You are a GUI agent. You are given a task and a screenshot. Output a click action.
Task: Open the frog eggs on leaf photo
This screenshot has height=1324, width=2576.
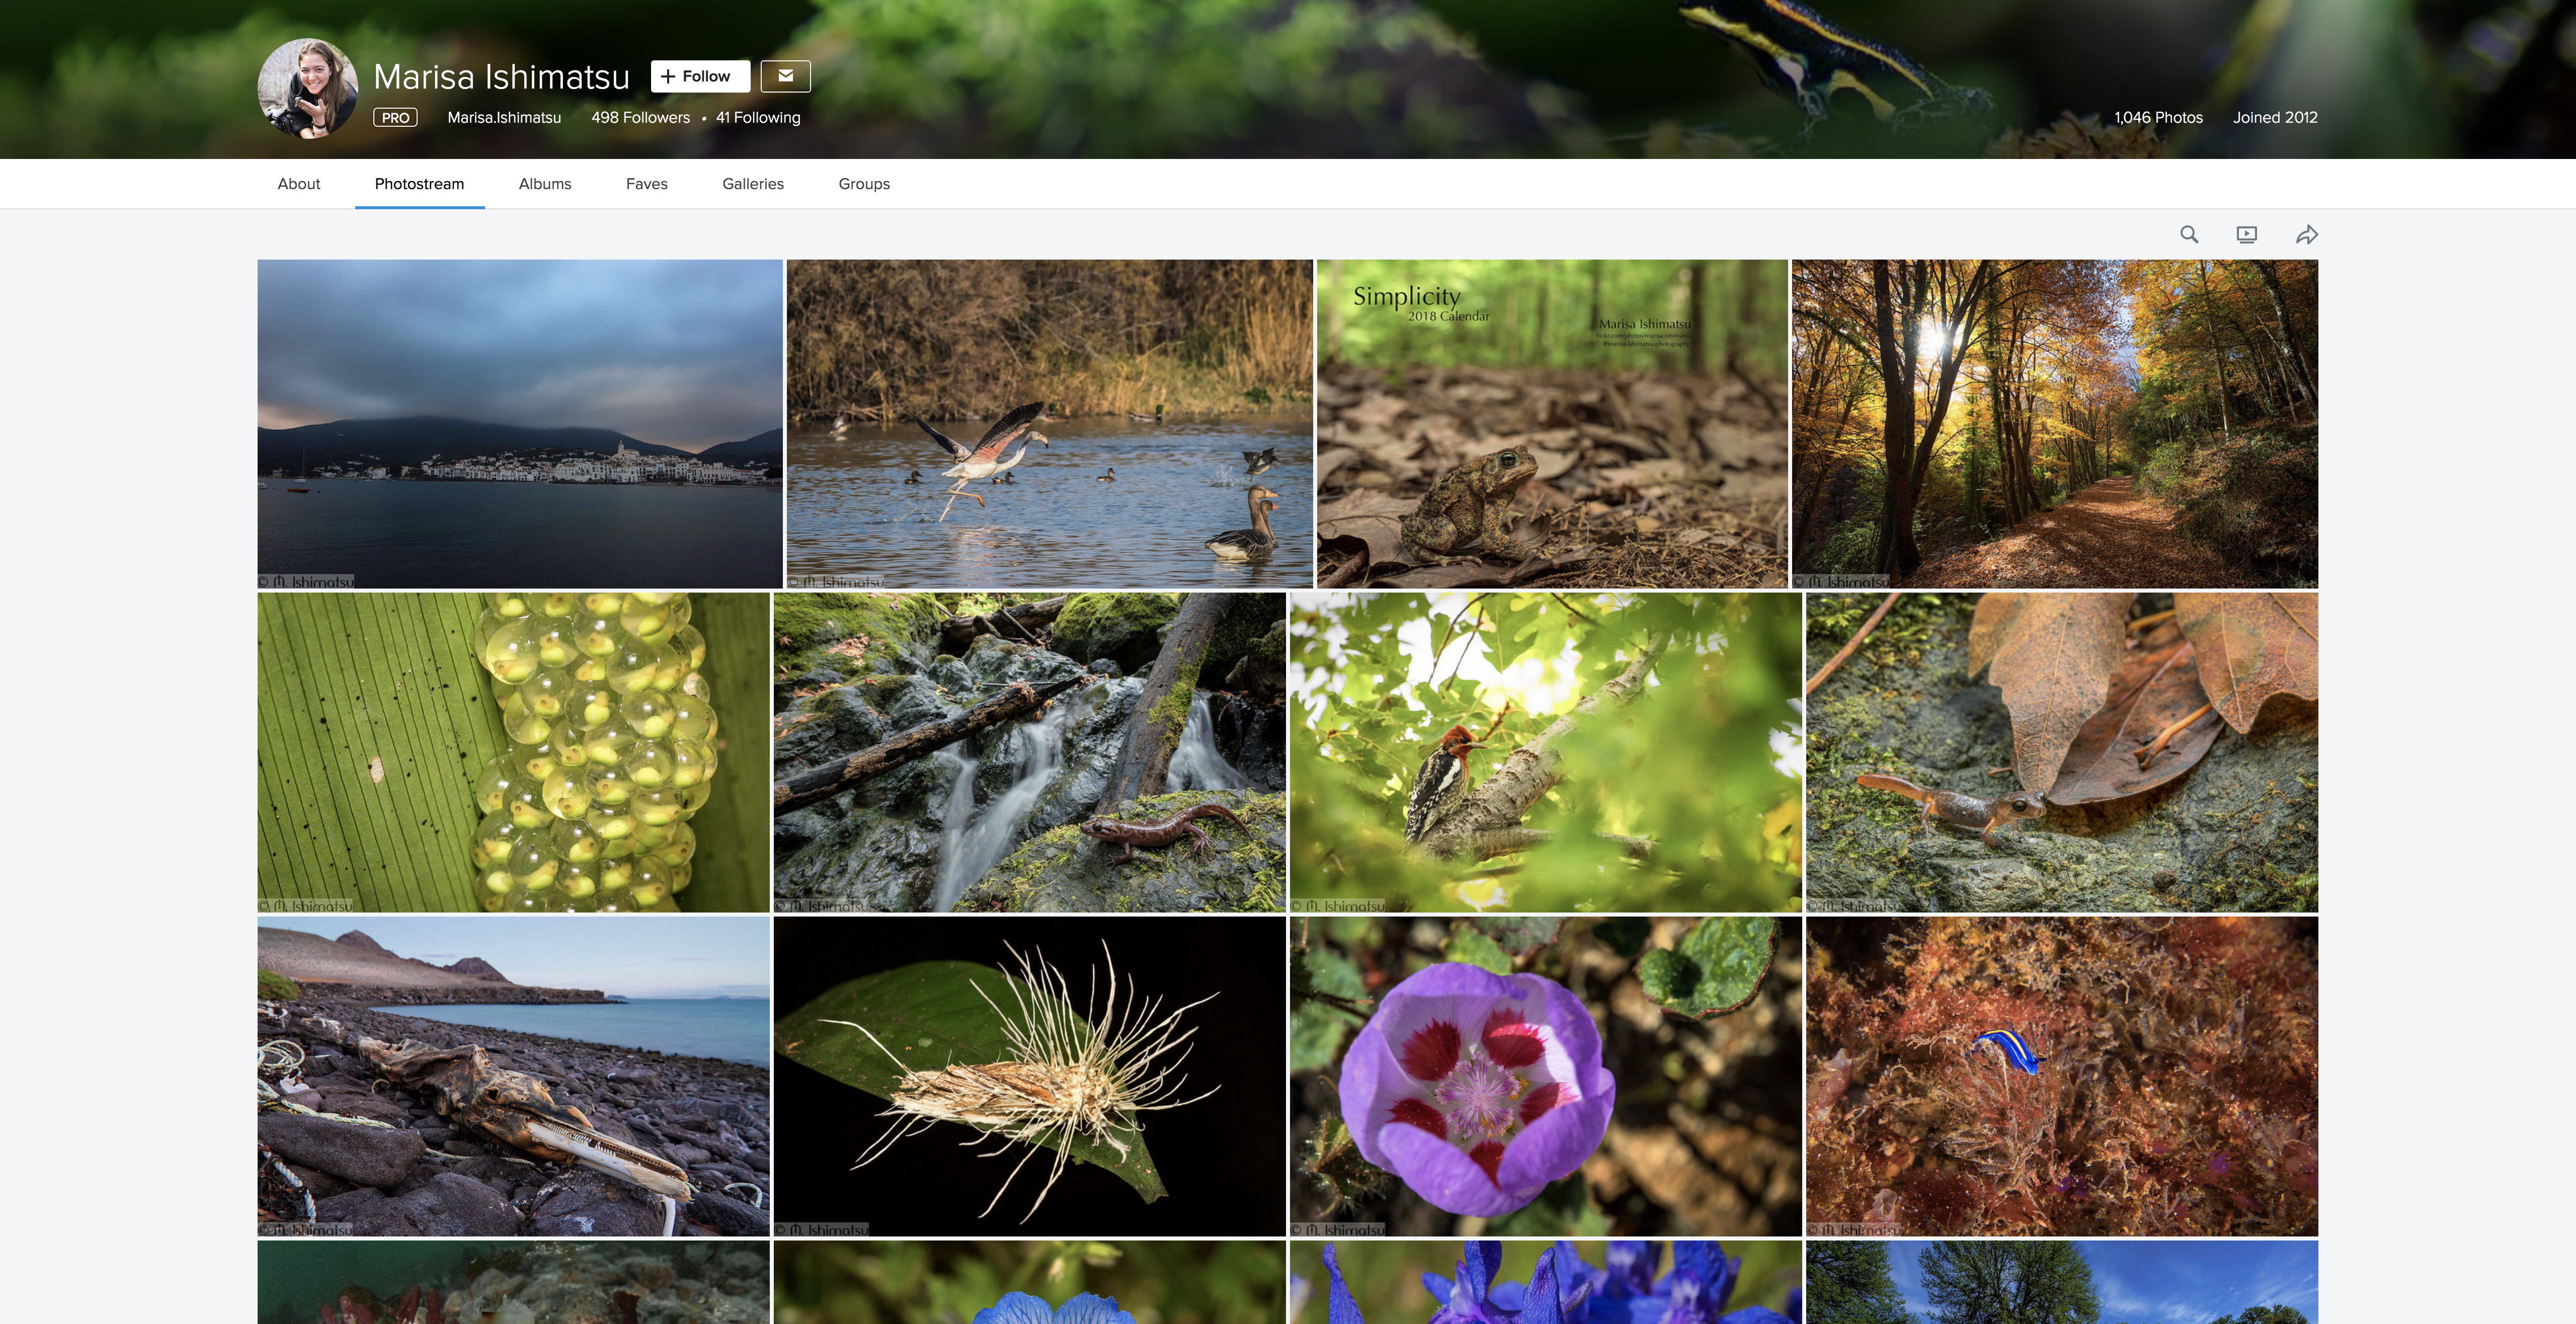point(513,752)
